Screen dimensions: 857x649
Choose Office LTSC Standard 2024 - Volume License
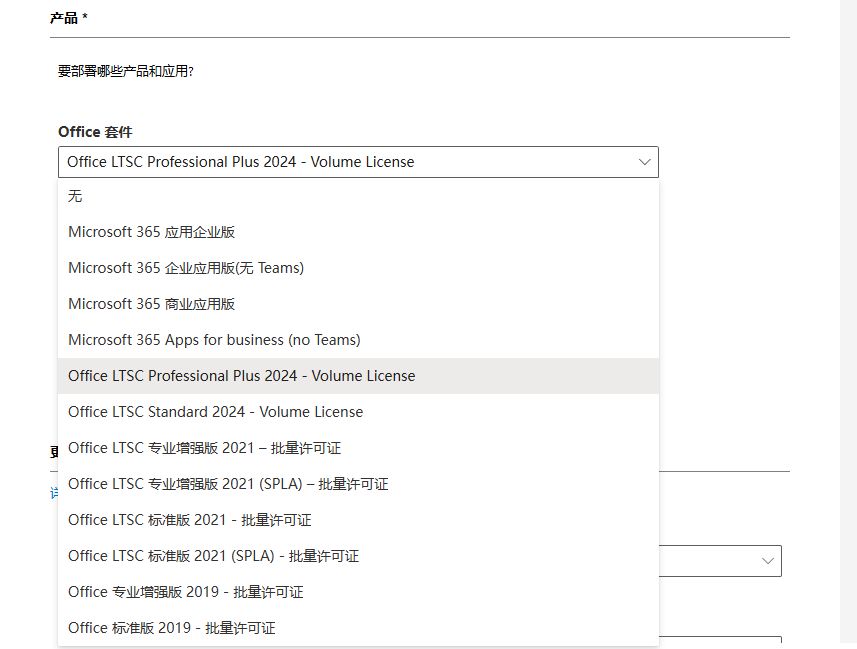215,412
